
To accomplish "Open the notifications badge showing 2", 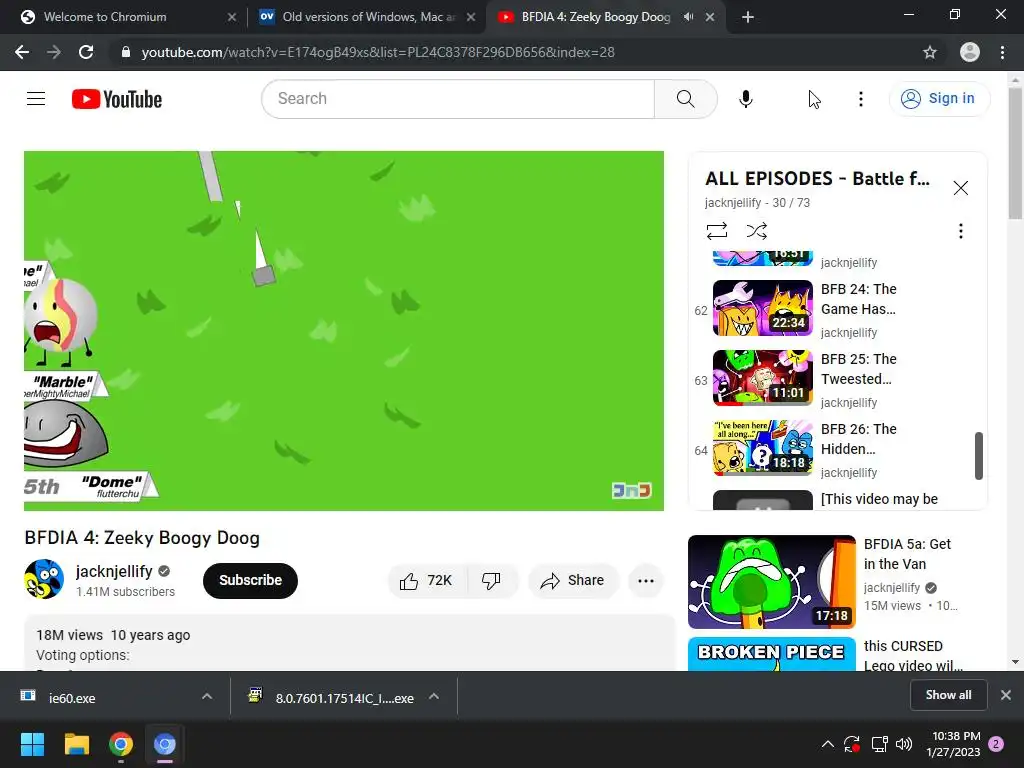I will click(996, 744).
